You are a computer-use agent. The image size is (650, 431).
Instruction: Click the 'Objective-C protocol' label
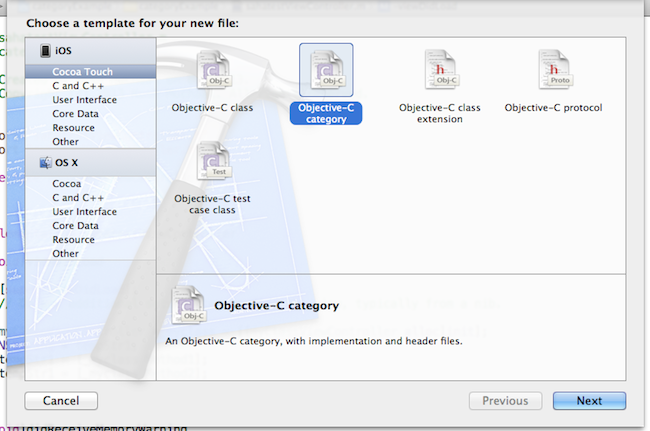tap(553, 108)
